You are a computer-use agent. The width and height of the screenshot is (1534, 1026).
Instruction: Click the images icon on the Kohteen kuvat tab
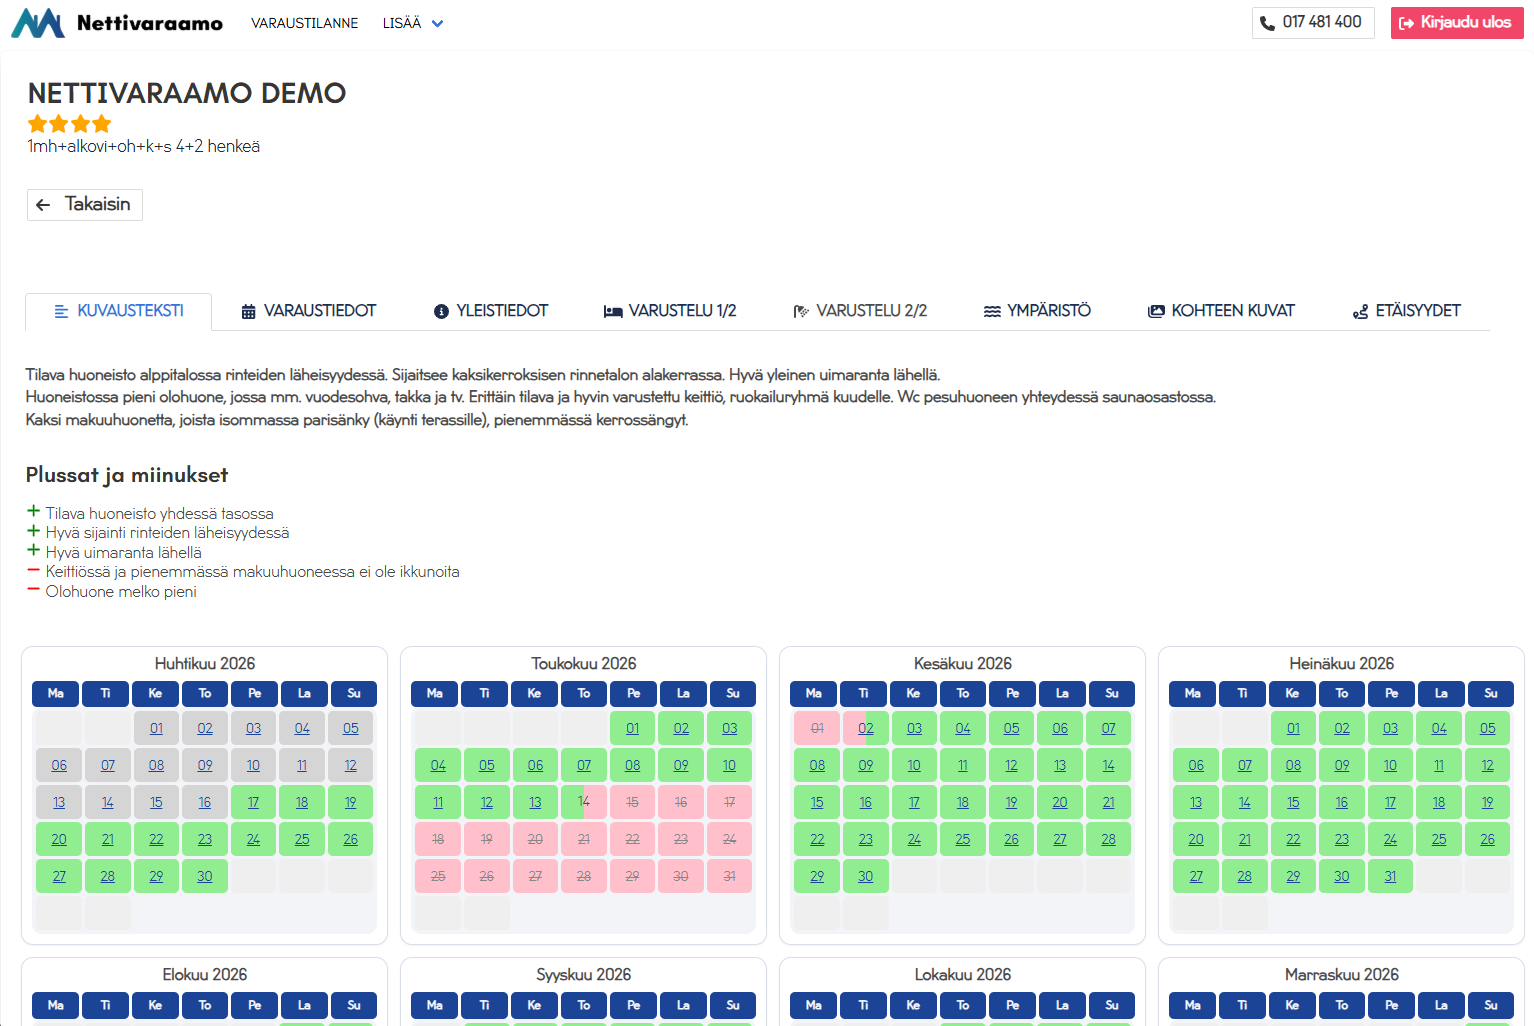(x=1156, y=312)
